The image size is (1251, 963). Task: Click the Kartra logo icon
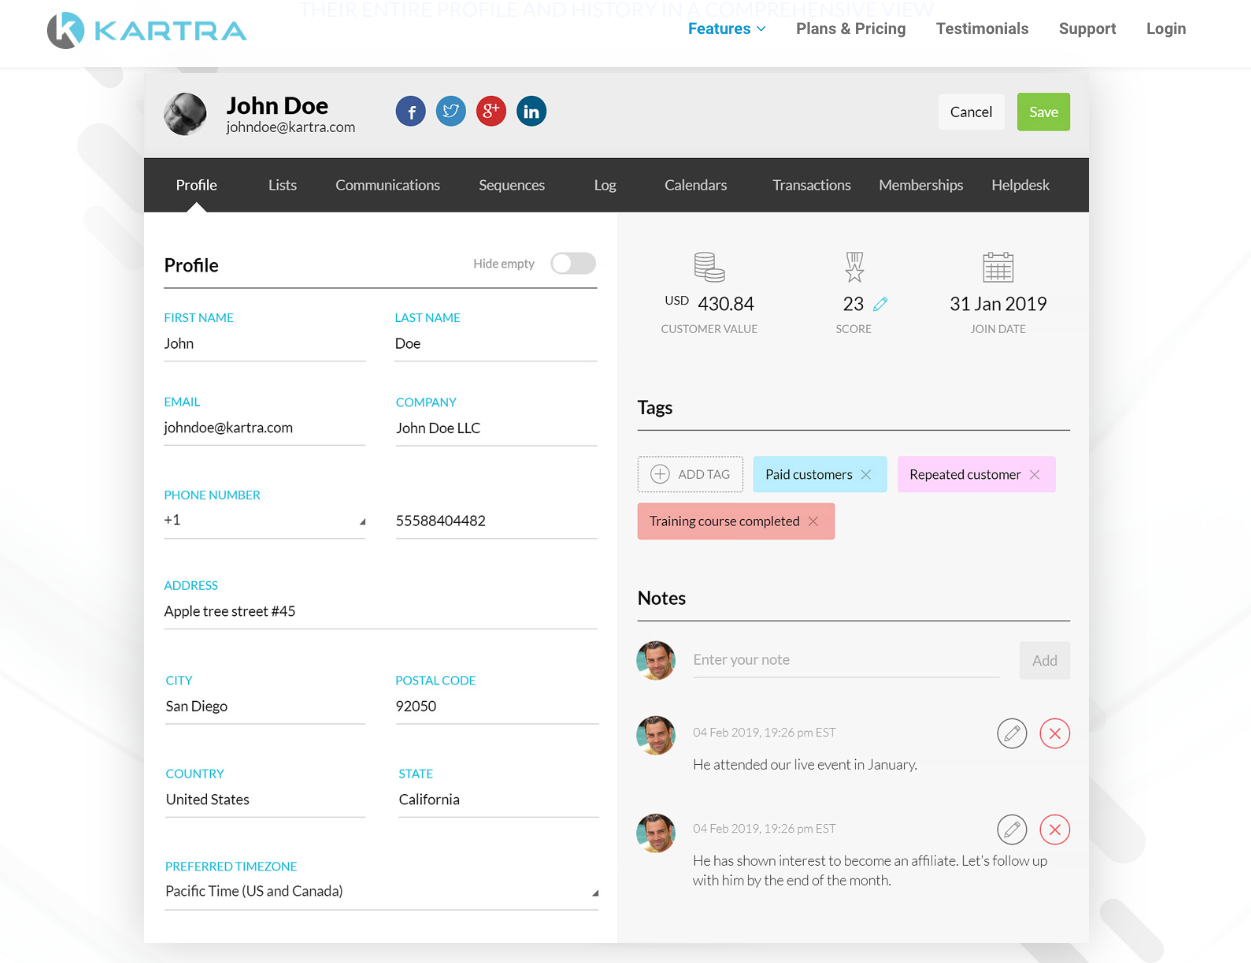tap(66, 30)
